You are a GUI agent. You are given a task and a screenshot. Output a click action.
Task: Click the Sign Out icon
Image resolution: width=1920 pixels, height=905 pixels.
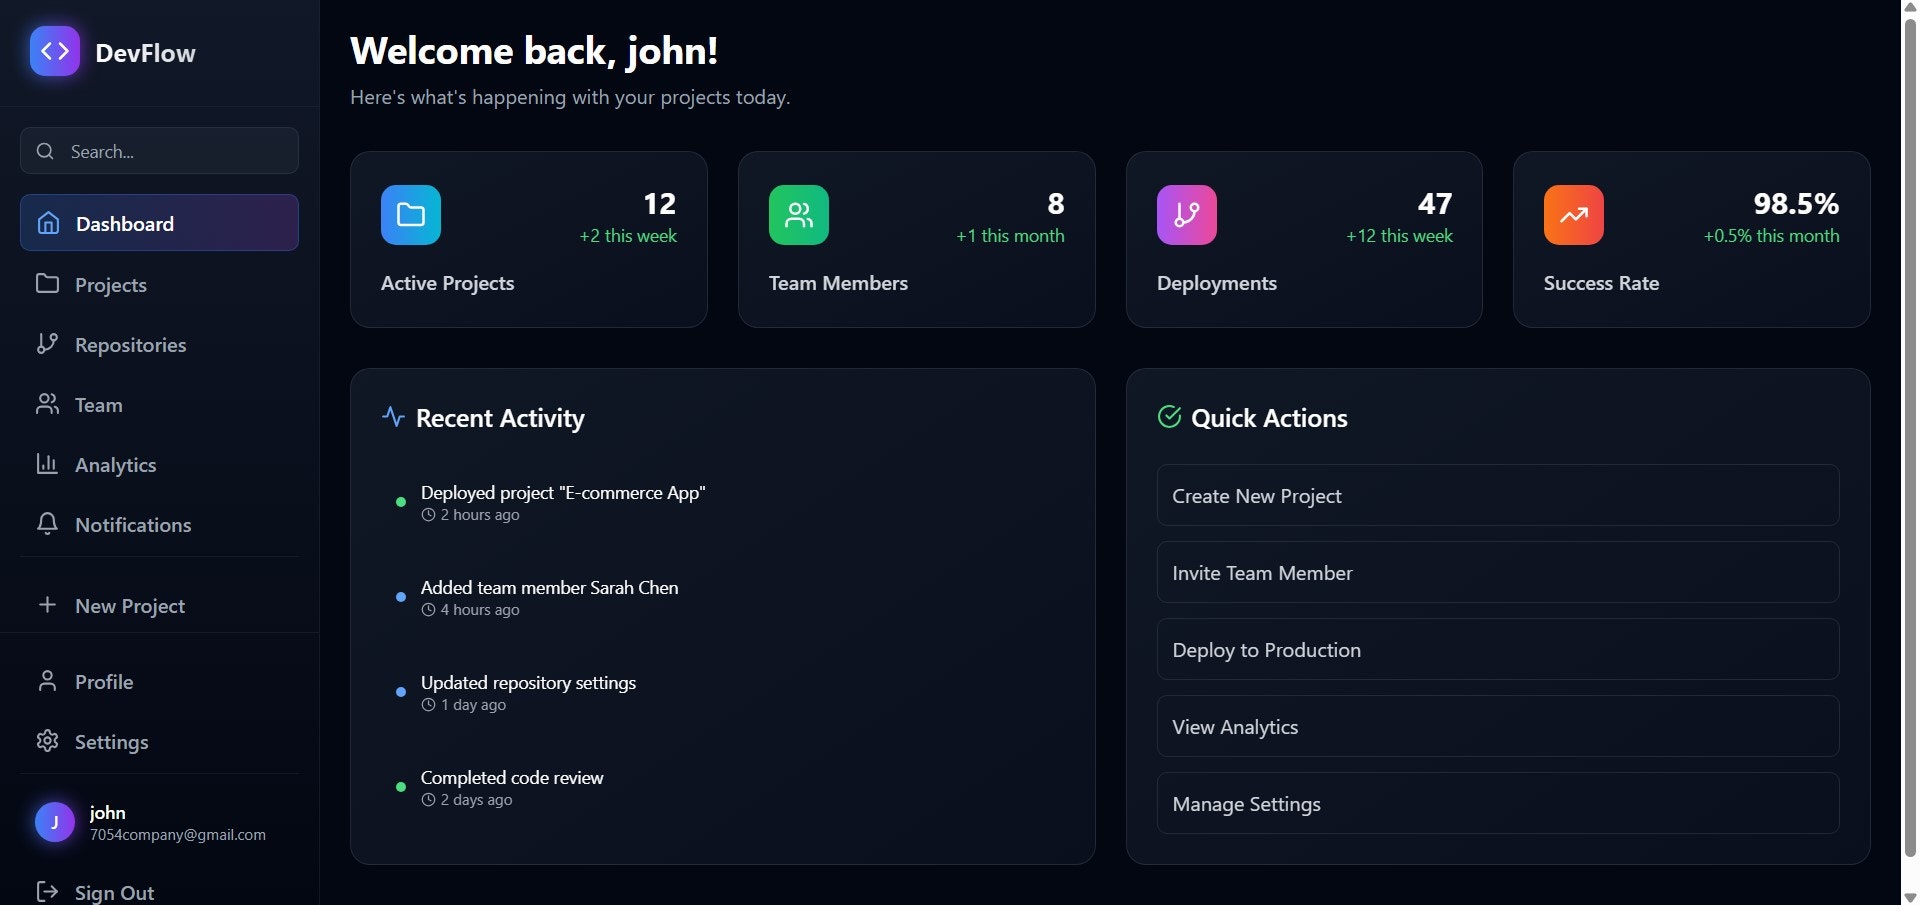(x=47, y=890)
